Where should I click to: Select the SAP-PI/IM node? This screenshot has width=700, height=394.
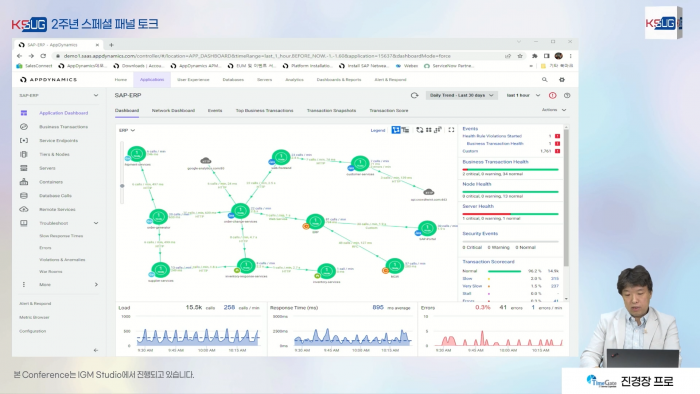(427, 228)
